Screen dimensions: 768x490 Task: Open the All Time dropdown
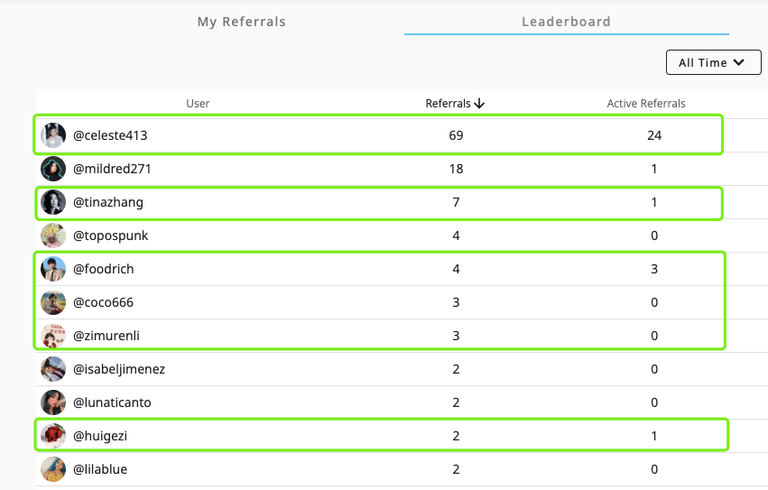pyautogui.click(x=714, y=62)
